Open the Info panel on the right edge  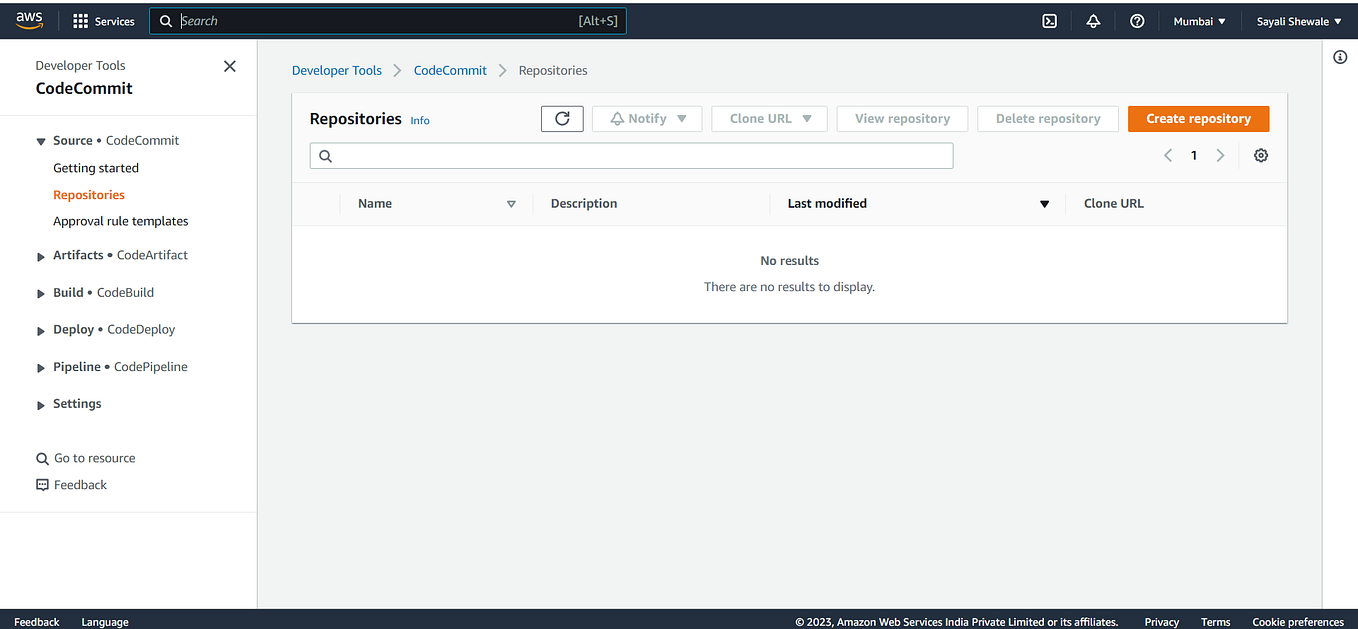point(1340,57)
